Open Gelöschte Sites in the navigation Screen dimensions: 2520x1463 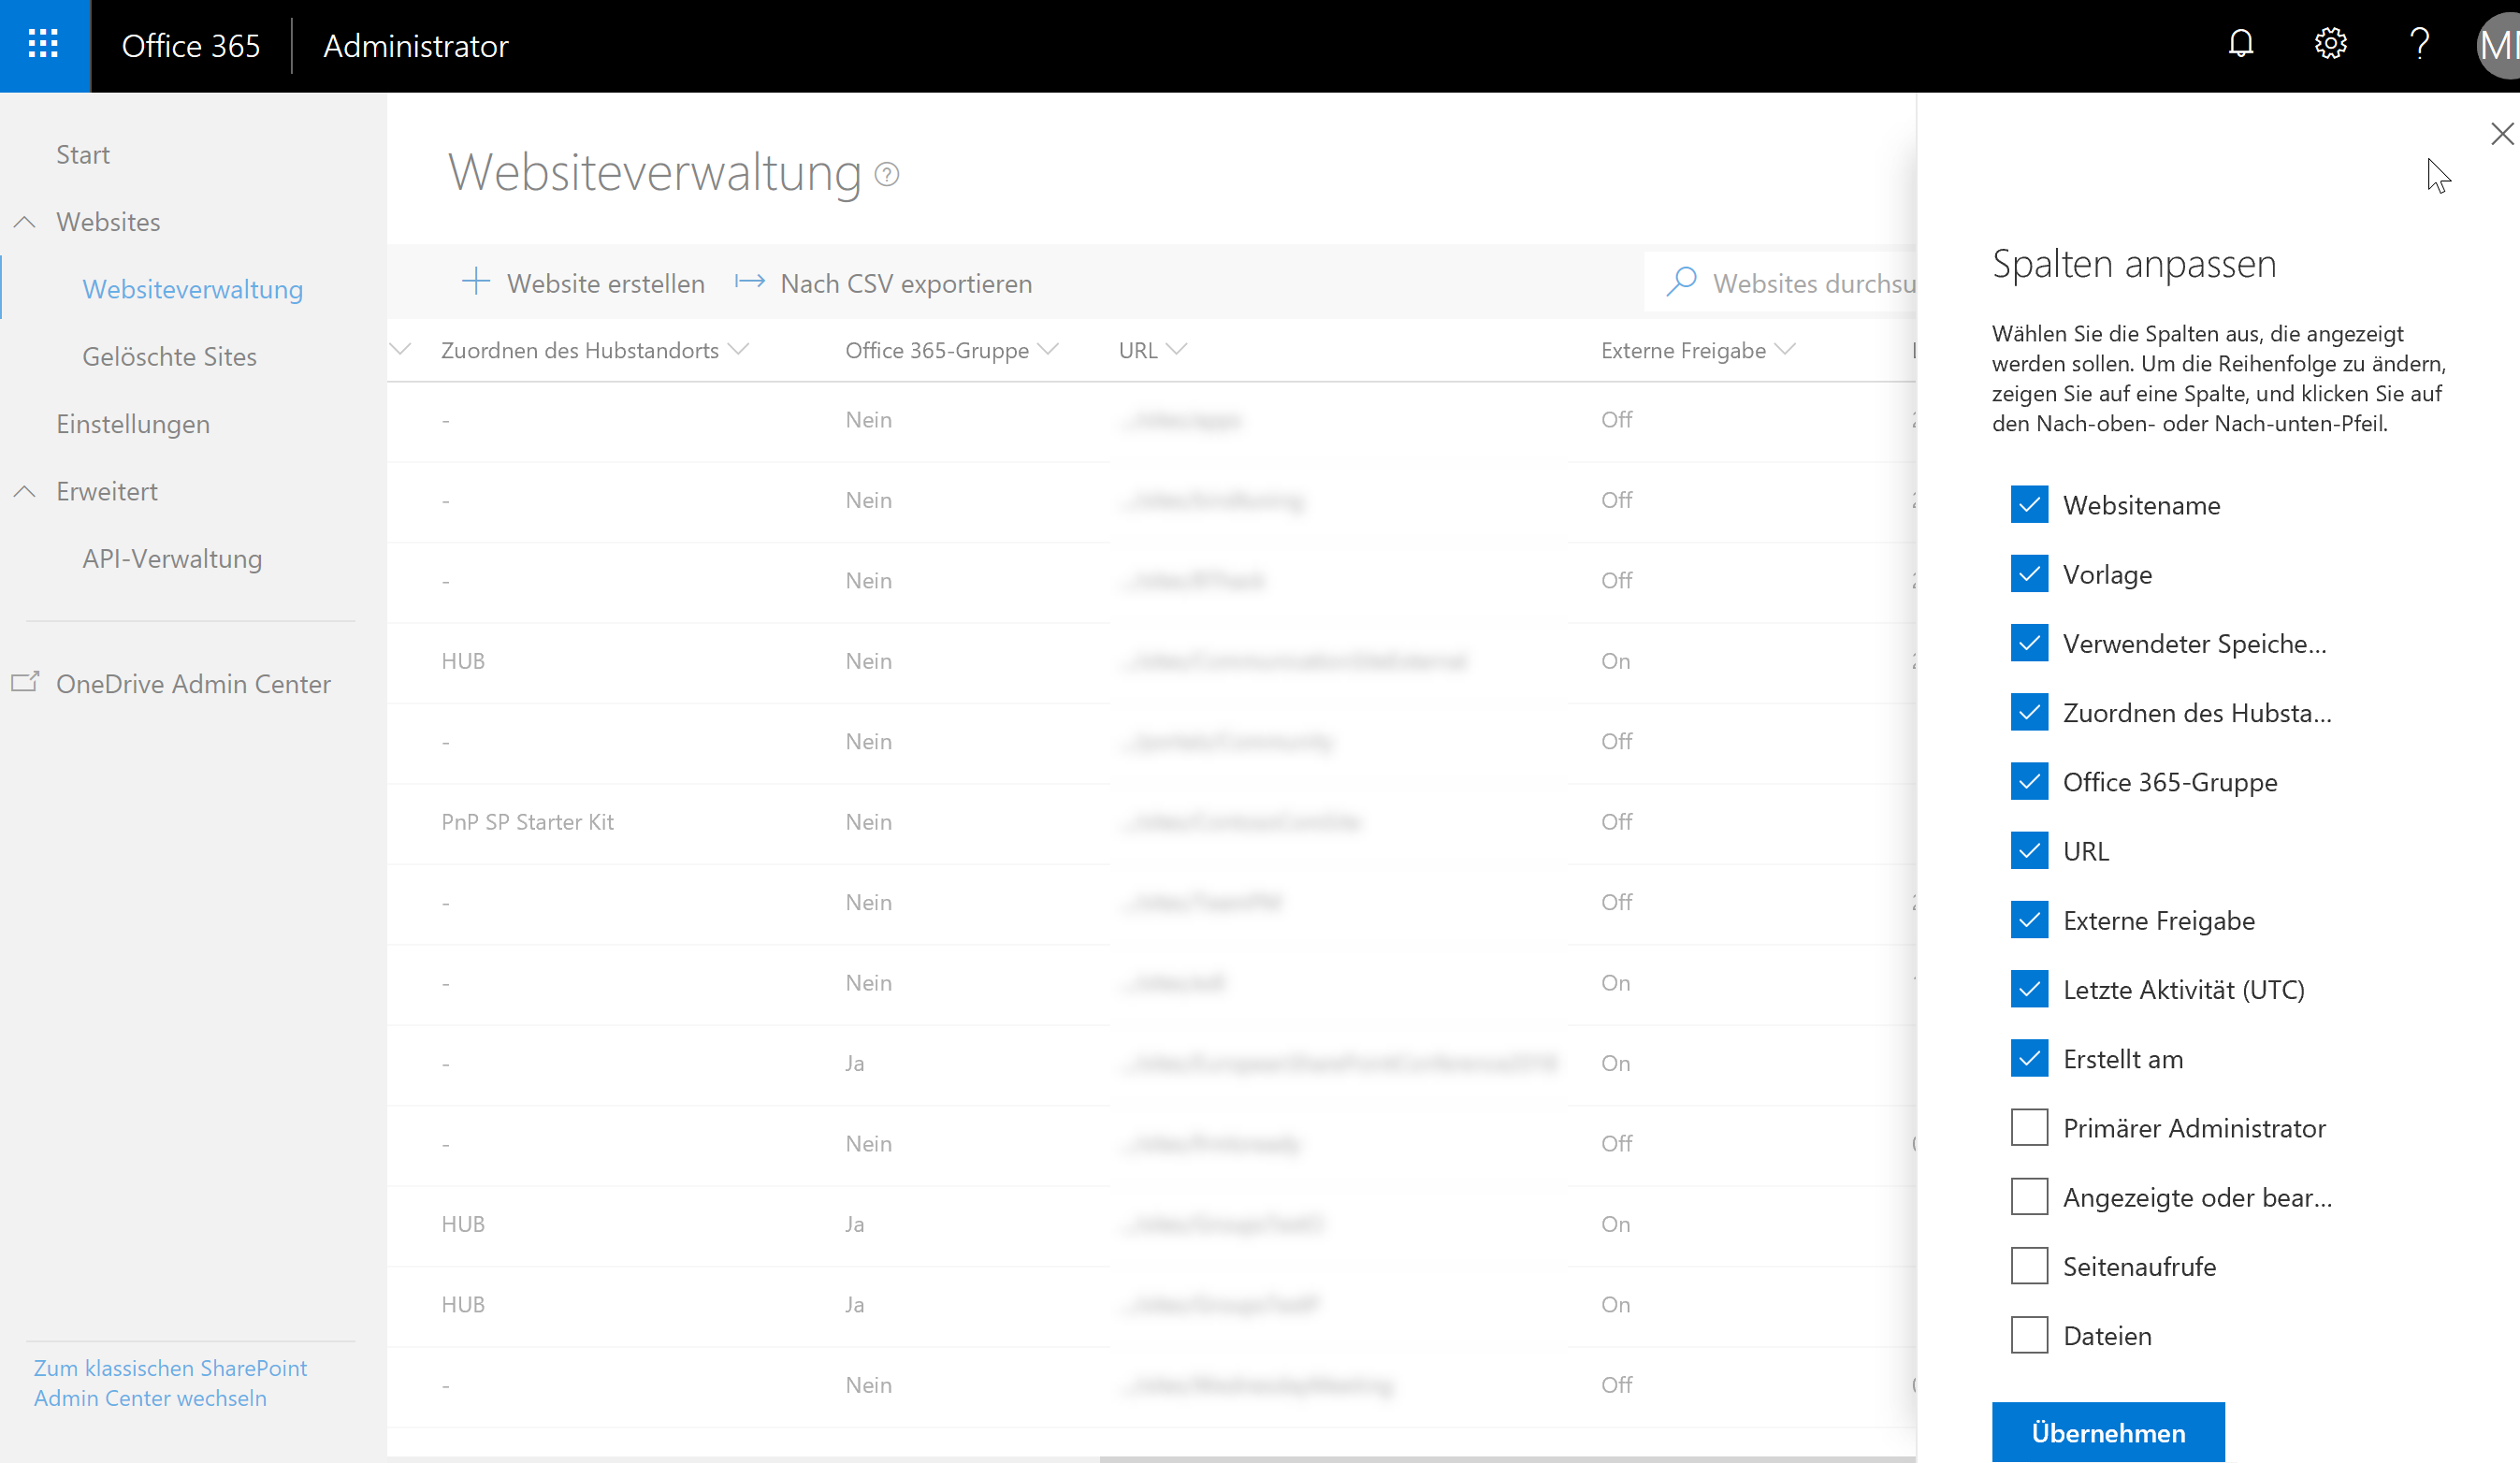click(x=169, y=357)
